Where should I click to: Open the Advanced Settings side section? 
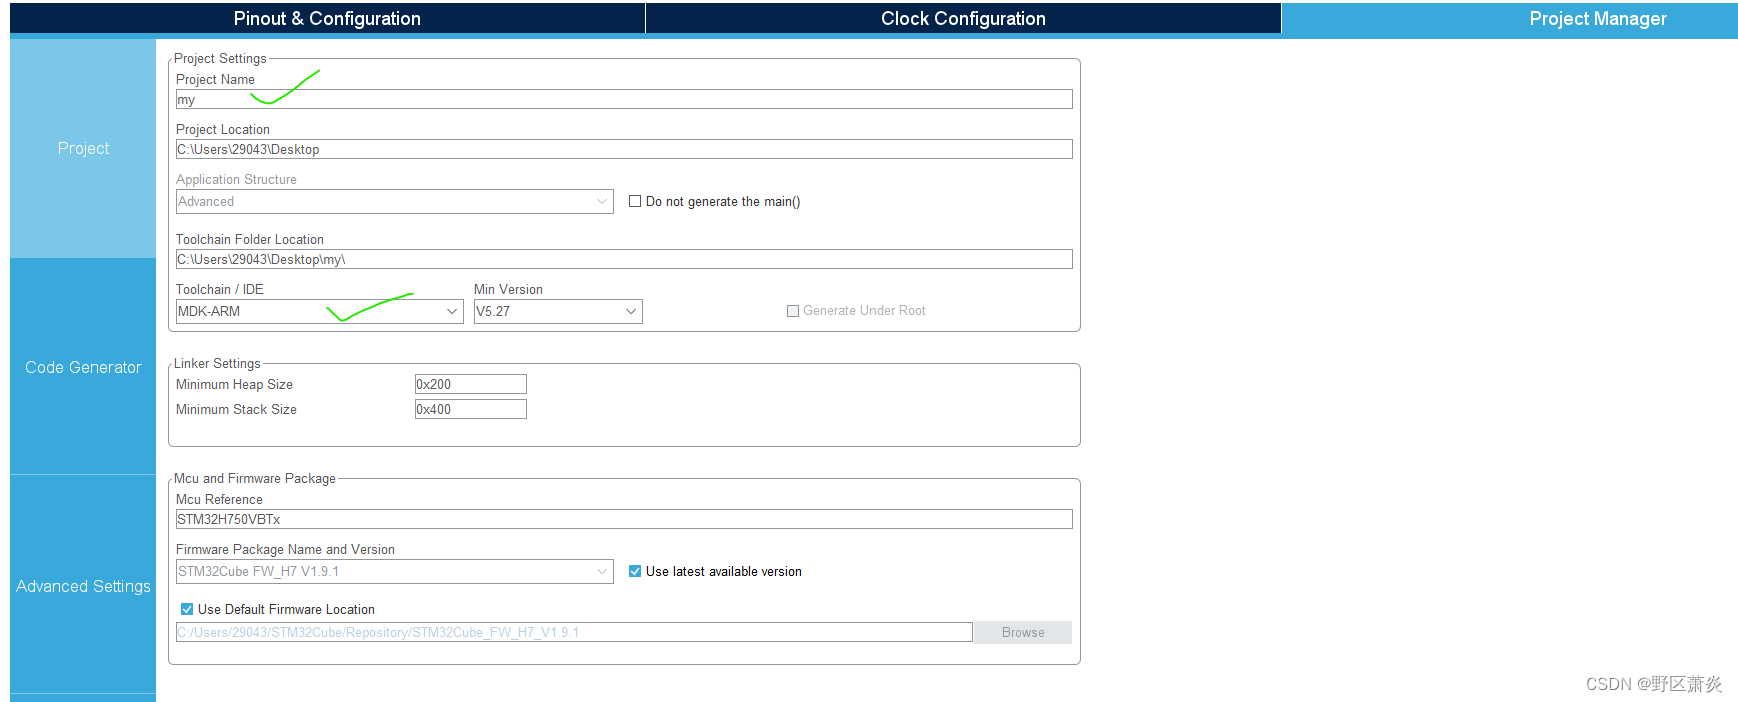(83, 586)
